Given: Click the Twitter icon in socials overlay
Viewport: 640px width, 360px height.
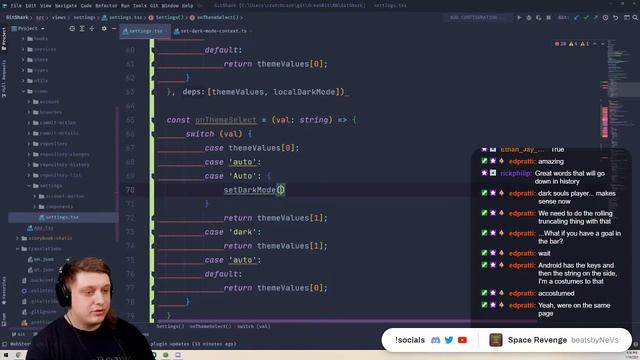Looking at the screenshot, I should [449, 340].
